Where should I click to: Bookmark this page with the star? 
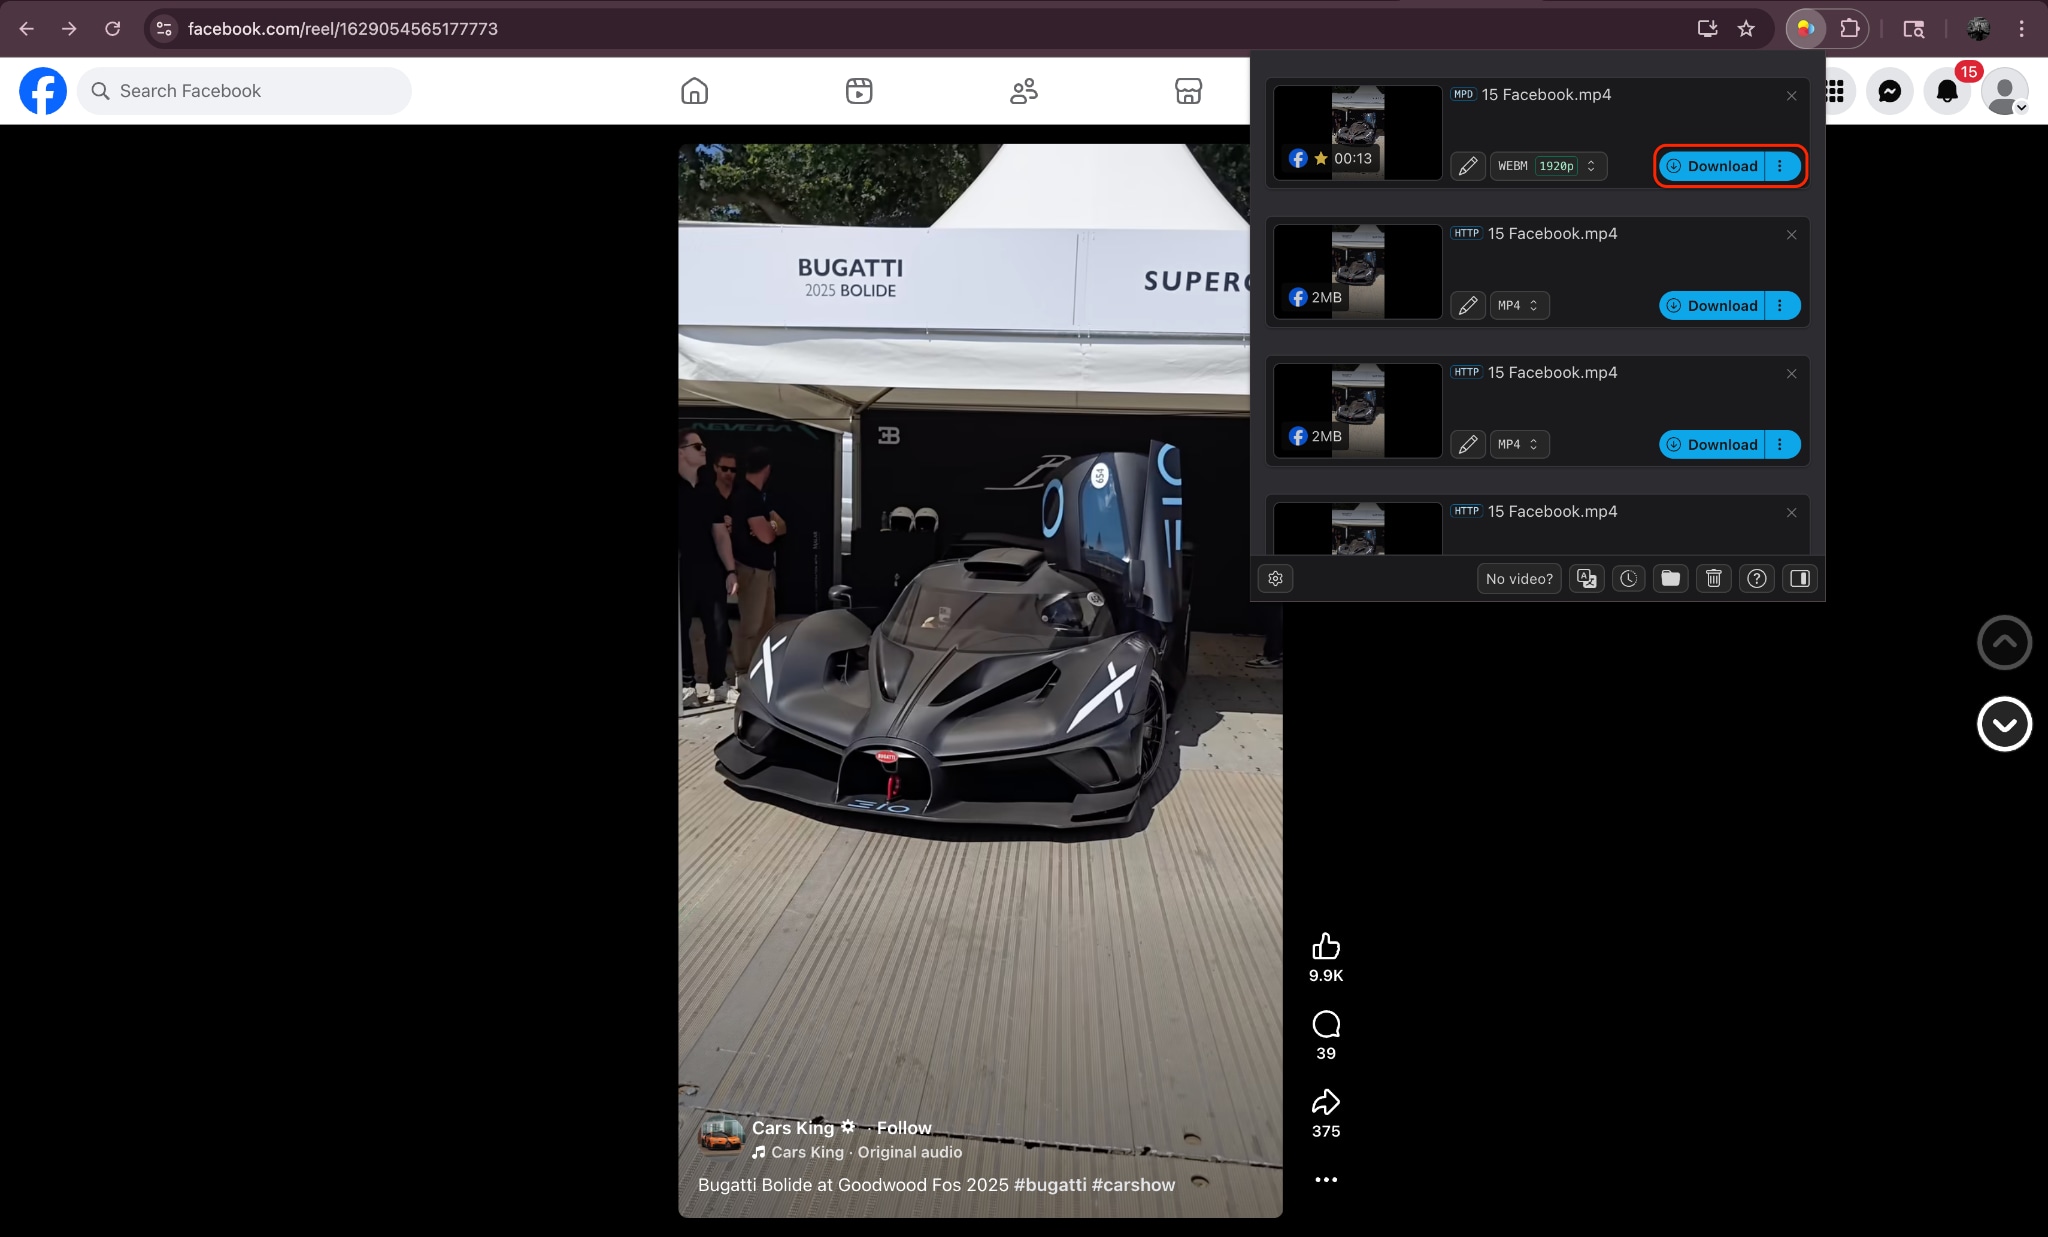point(1746,29)
